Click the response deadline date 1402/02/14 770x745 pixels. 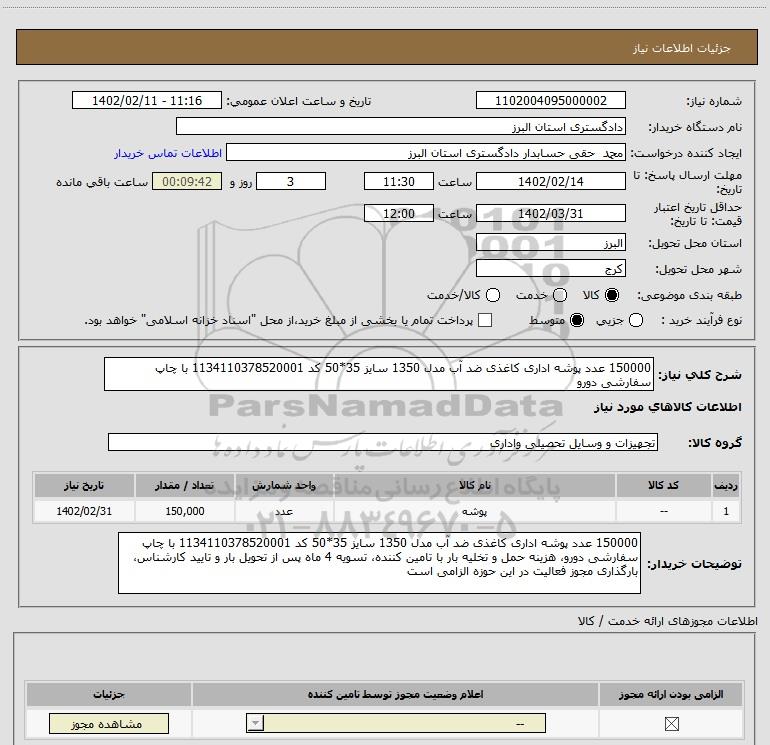point(550,181)
